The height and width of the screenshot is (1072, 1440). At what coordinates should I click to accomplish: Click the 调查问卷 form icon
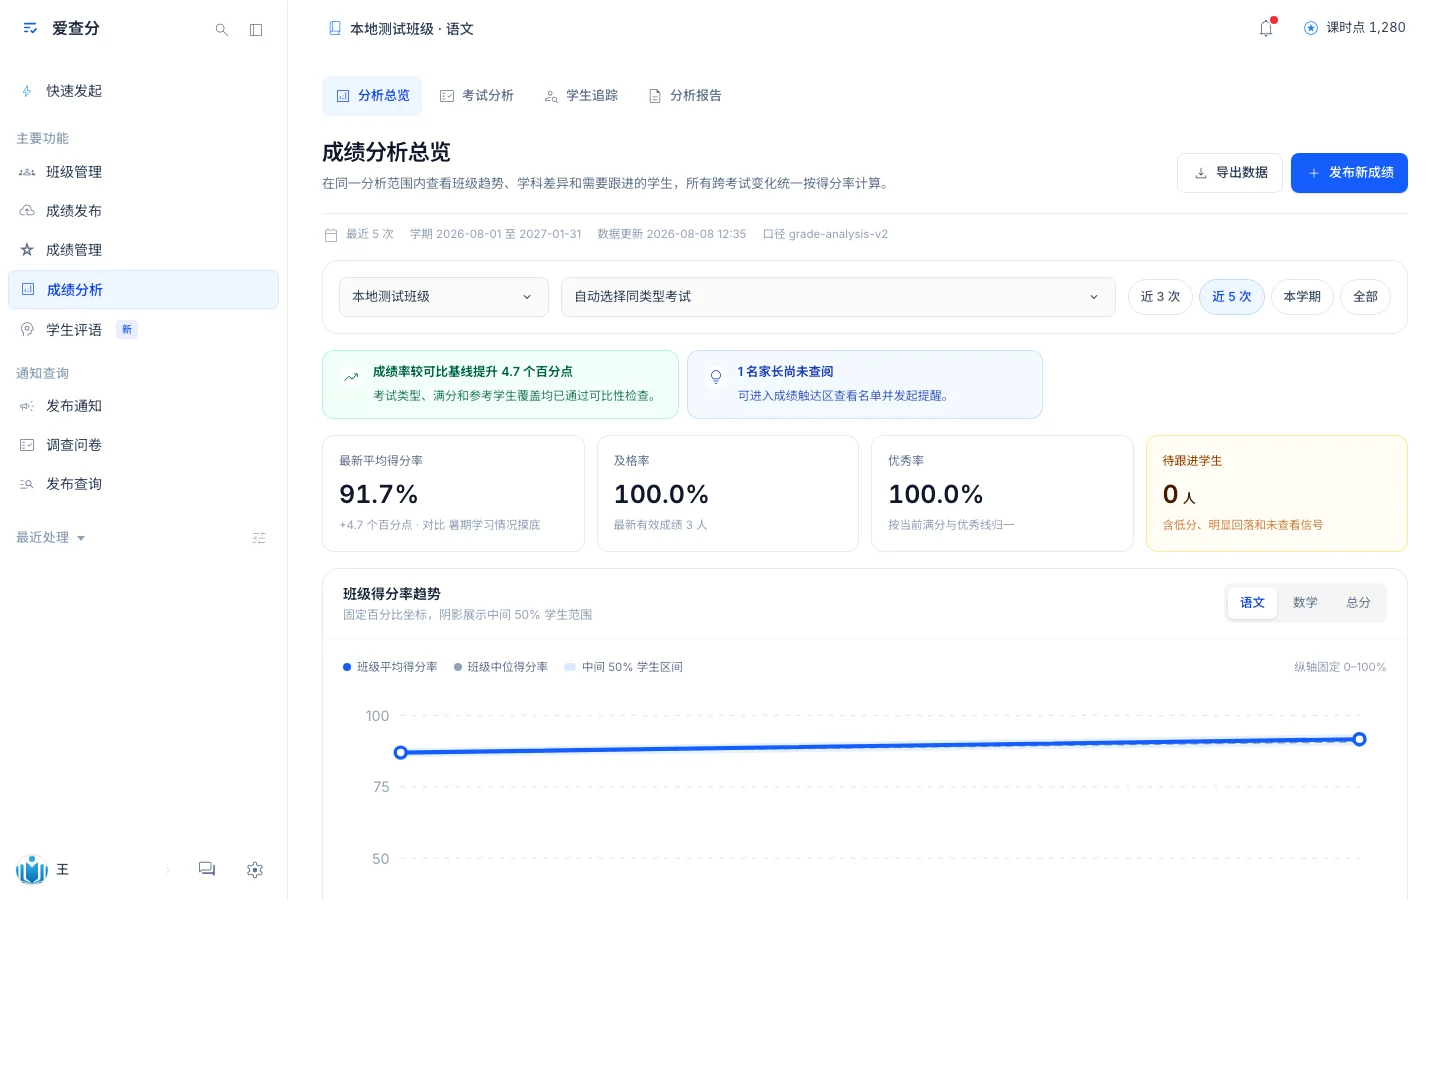27,445
